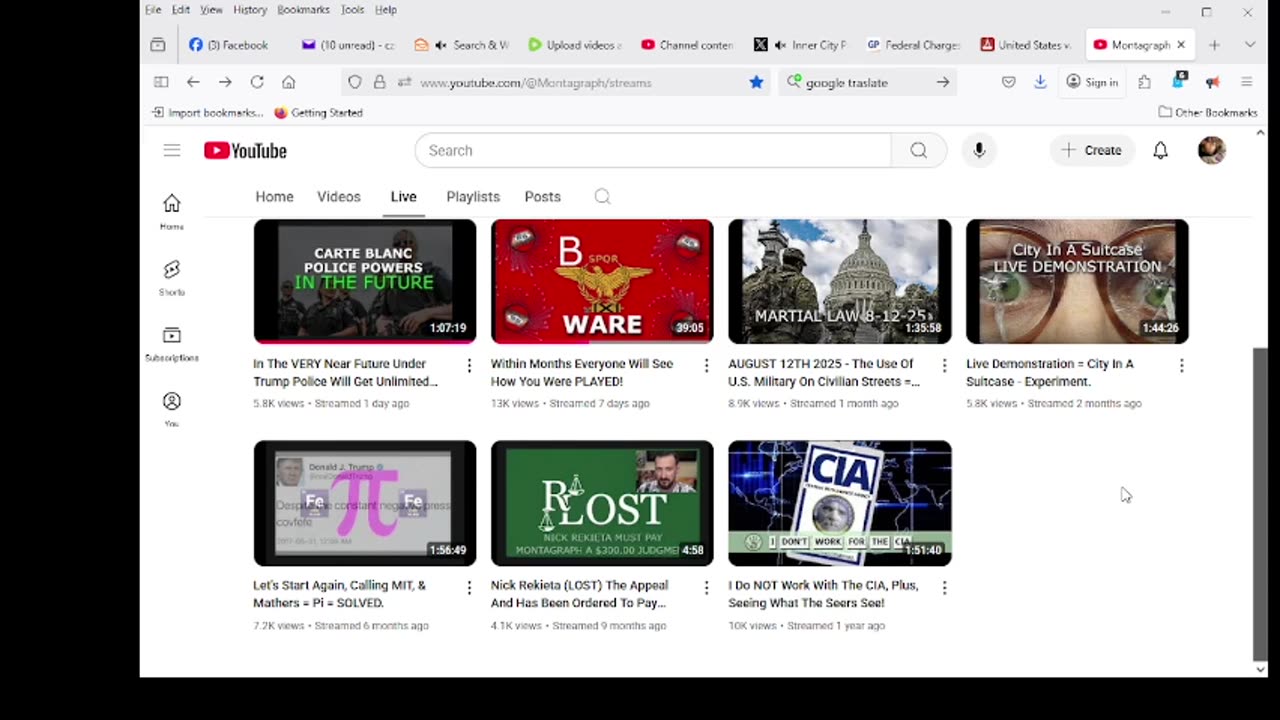The height and width of the screenshot is (720, 1280).
Task: Play the CIA thumbnail video
Action: click(839, 503)
